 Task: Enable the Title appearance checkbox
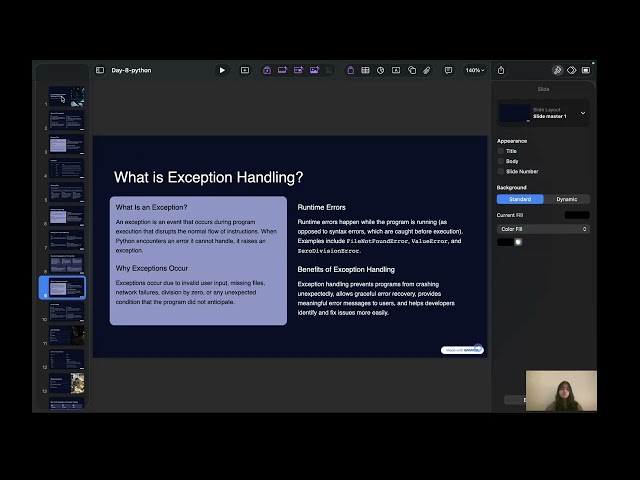pos(501,151)
